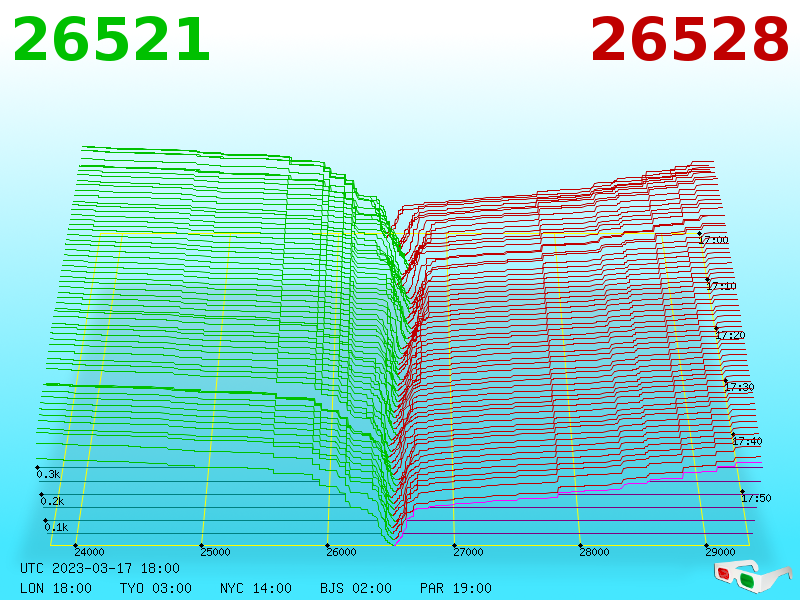
Task: Click the UTC 2023-03-17 18:00 timestamp
Action: pos(100,568)
